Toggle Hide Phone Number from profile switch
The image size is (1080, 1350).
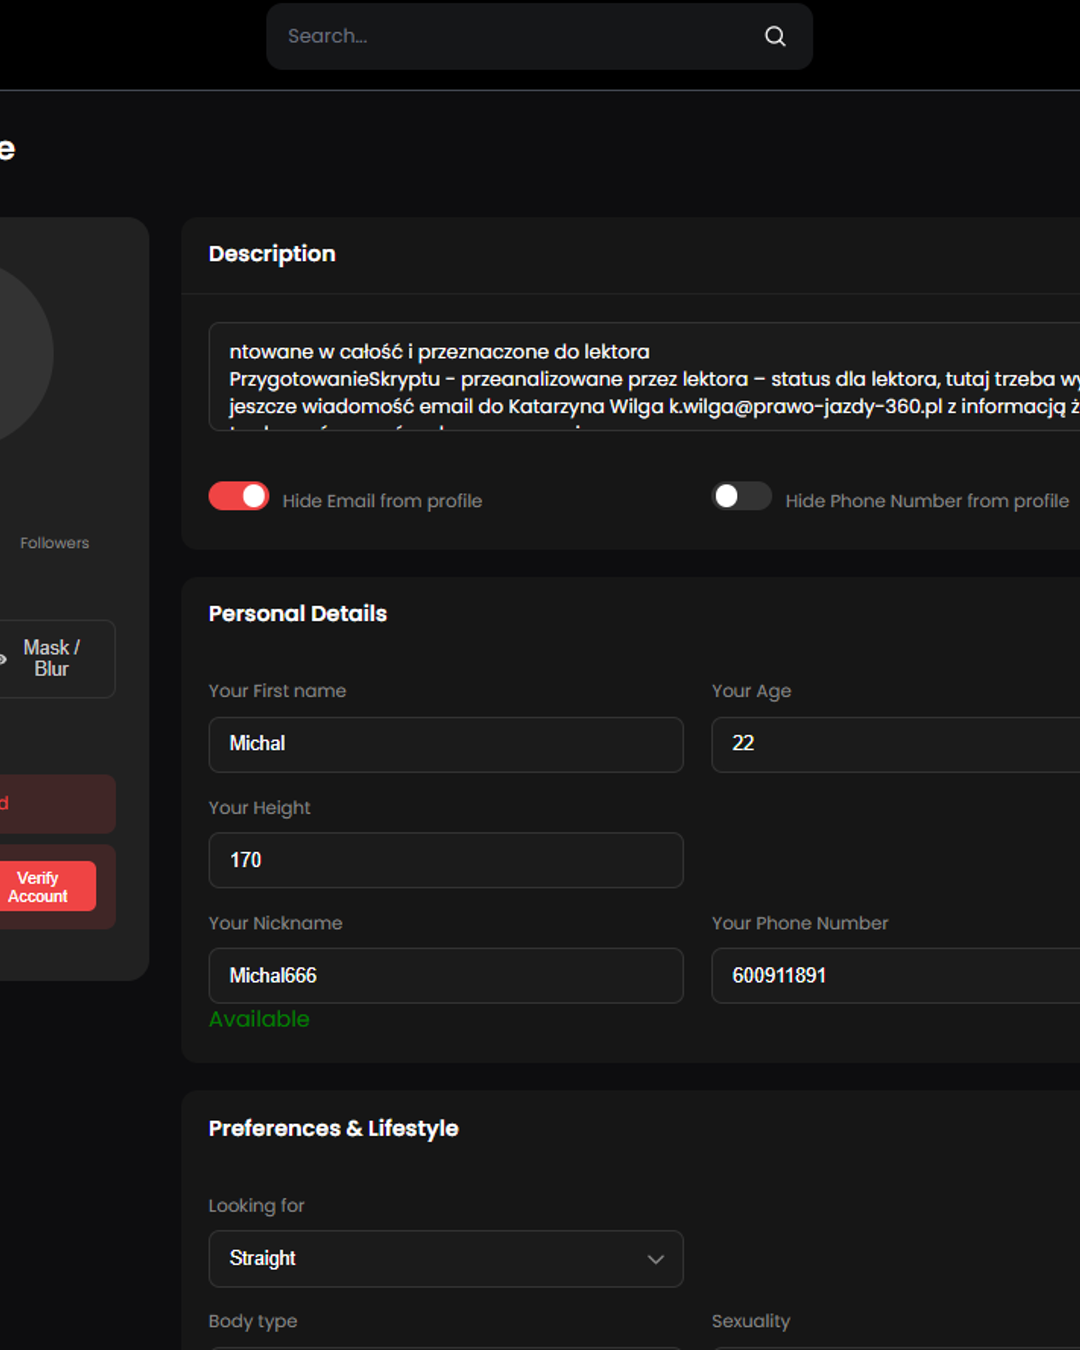[x=742, y=496]
